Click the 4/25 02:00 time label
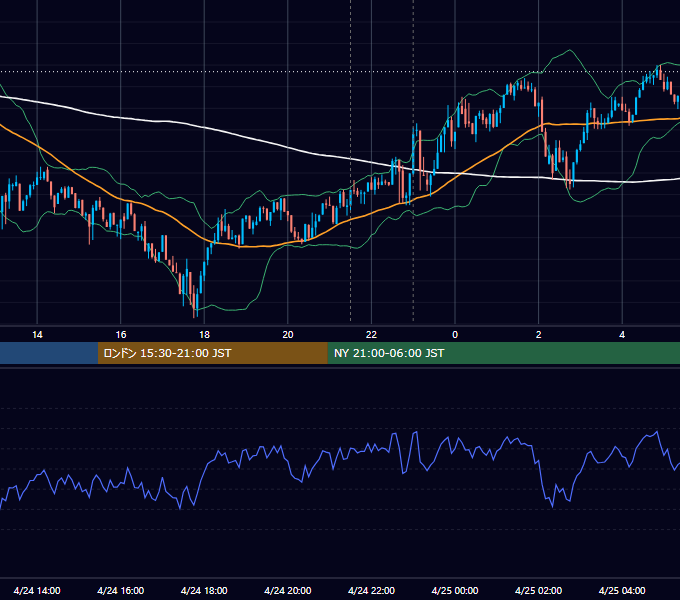 538,590
